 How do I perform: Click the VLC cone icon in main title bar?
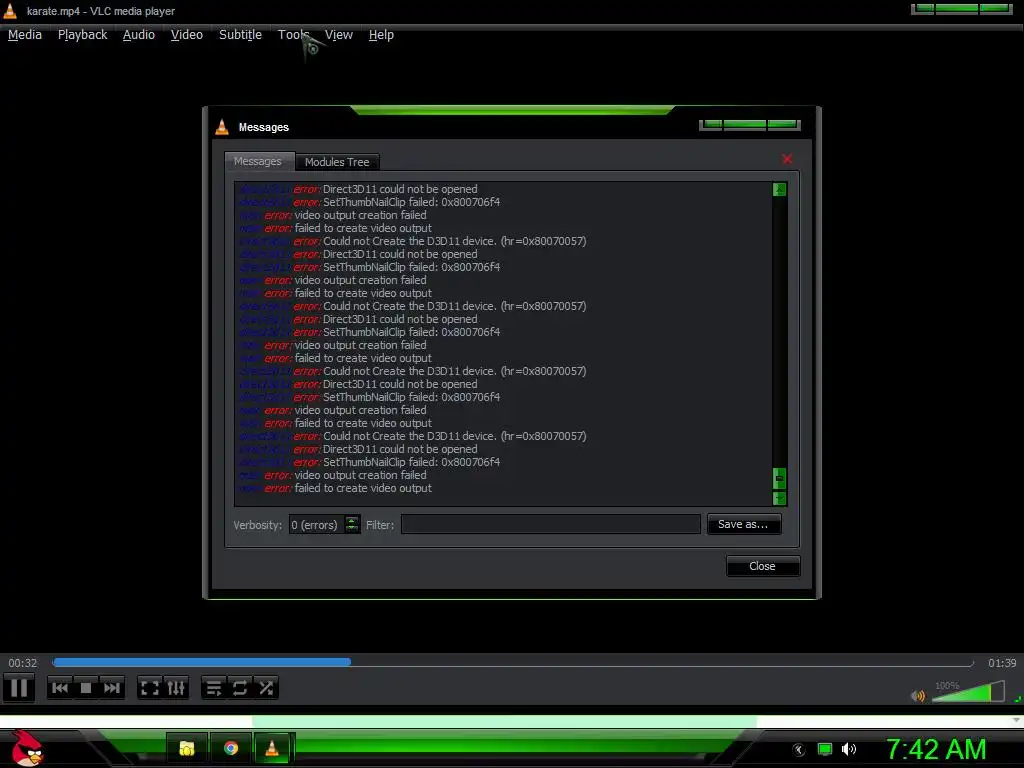coord(10,10)
